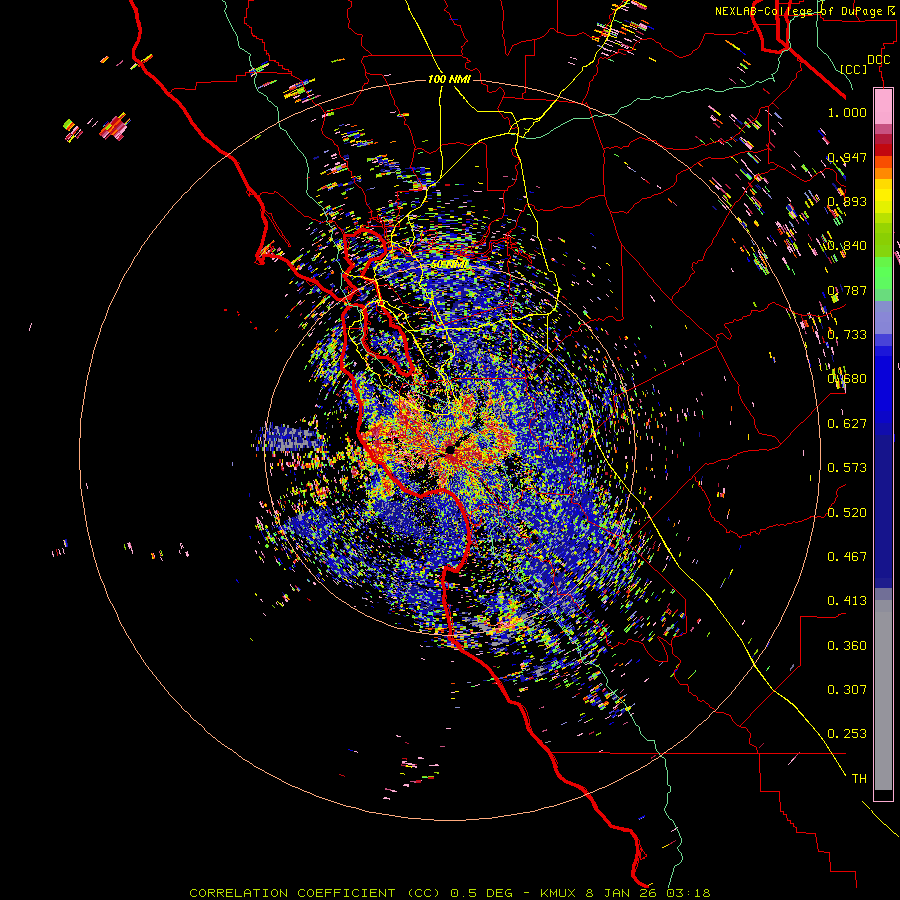Click the Correlation Coefficient KMUX caption
Viewport: 900px width, 900px height.
tap(449, 893)
